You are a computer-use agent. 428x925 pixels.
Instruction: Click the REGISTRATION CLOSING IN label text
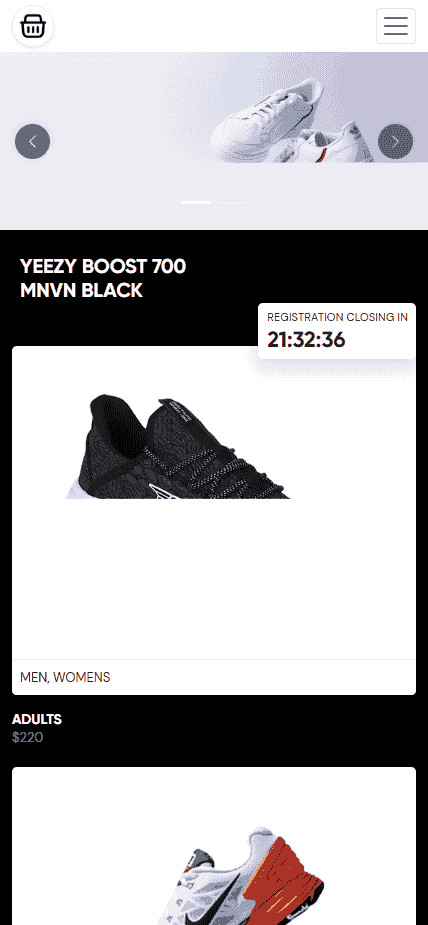(337, 317)
